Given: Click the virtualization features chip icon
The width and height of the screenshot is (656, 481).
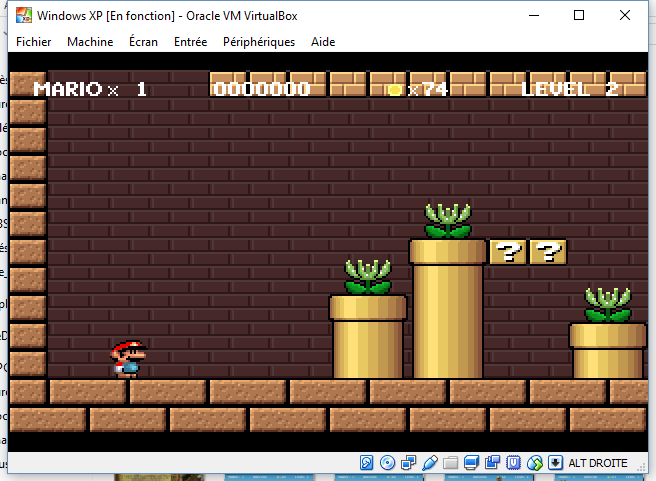Looking at the screenshot, I should click(513, 463).
